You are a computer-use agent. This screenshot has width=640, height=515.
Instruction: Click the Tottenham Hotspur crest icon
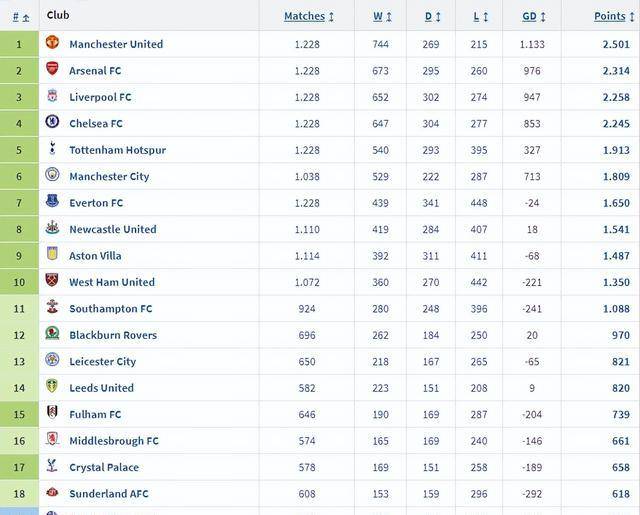(52, 148)
